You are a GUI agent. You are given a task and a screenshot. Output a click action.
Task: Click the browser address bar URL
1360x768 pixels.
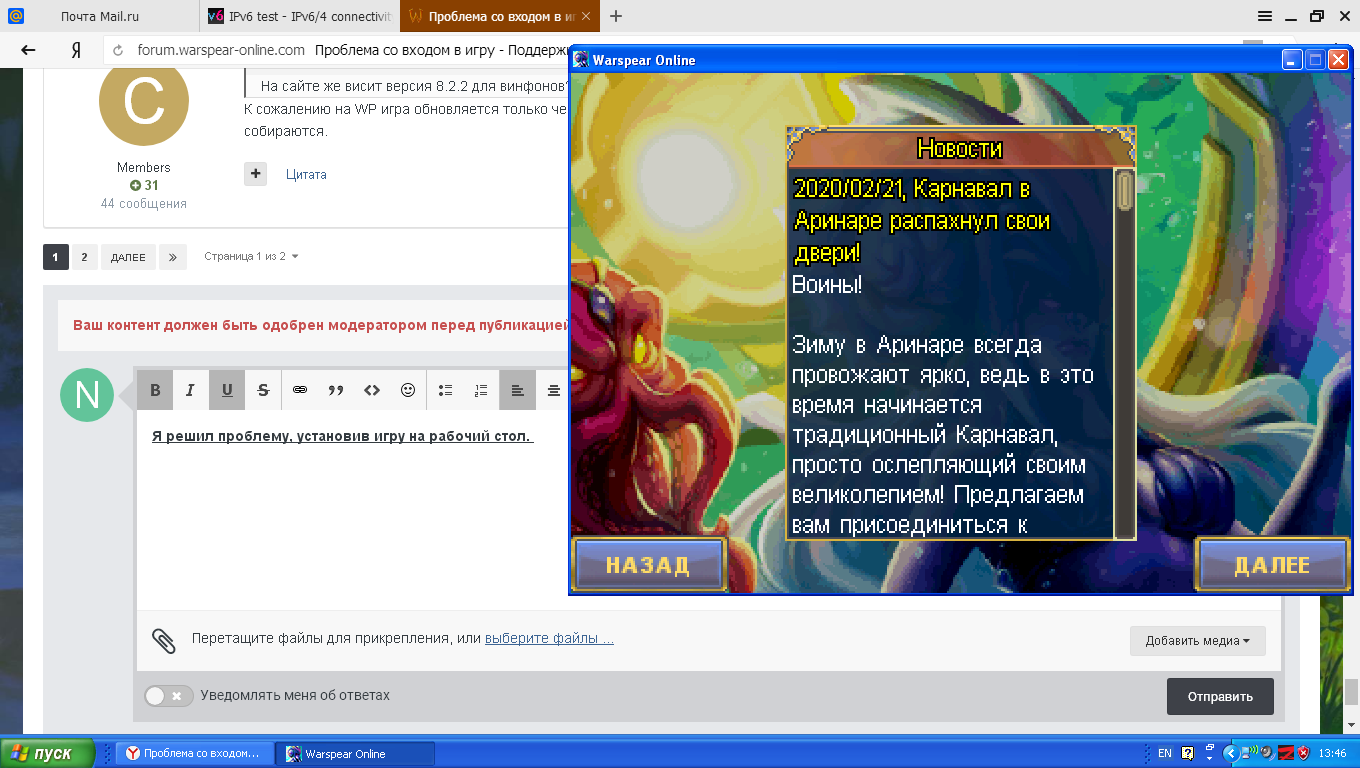(x=221, y=50)
